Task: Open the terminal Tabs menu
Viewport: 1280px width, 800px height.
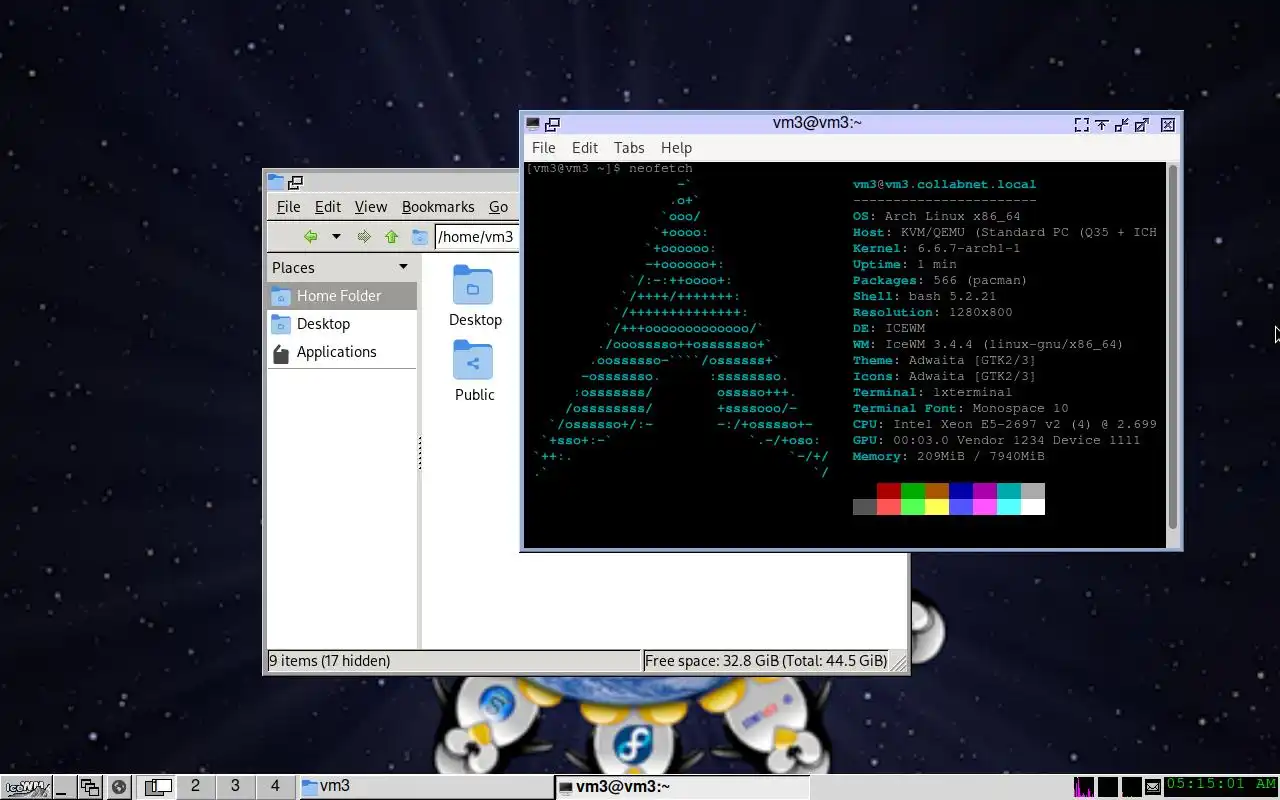Action: pos(629,147)
